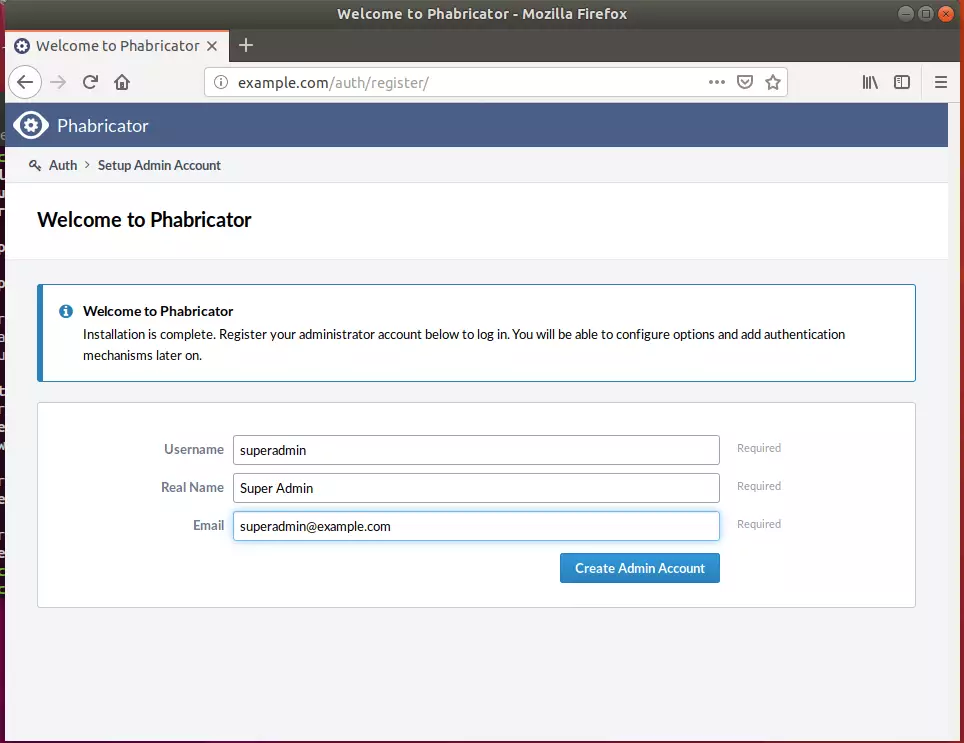Screen dimensions: 964x743
Task: Minimize the Firefox window
Action: pyautogui.click(x=906, y=14)
